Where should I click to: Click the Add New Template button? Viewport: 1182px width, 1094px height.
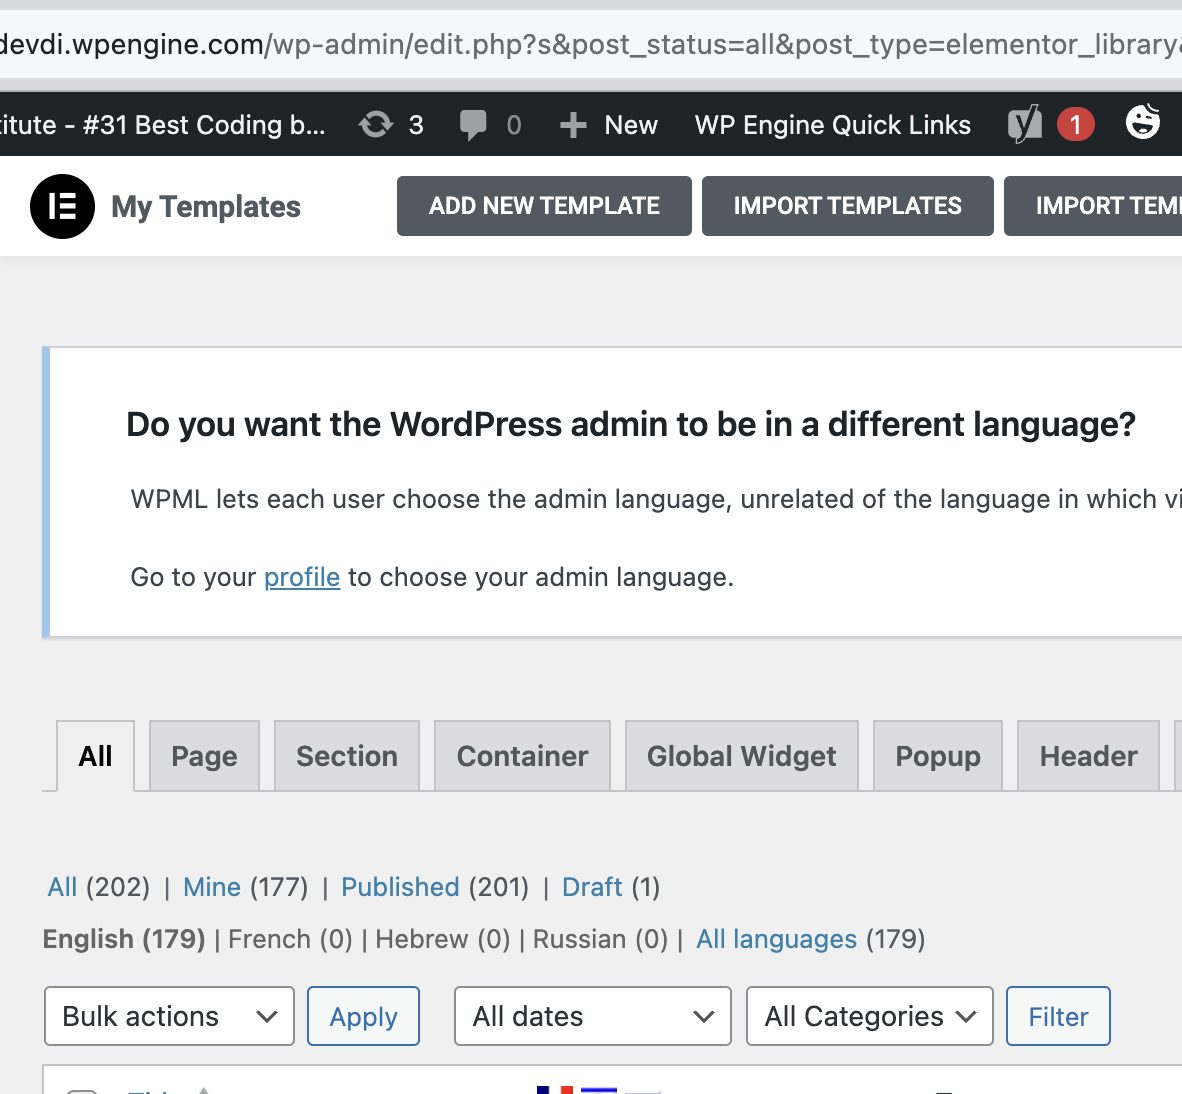pyautogui.click(x=544, y=206)
